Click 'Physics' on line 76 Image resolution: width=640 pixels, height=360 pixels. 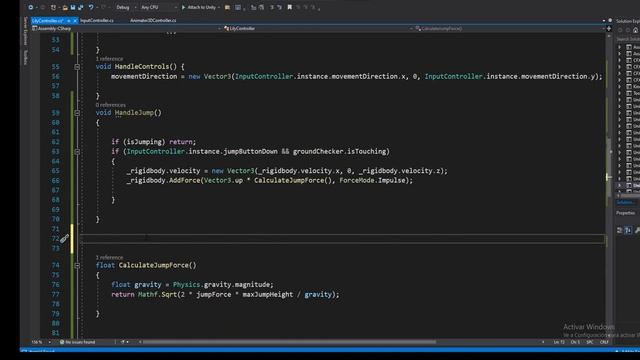(187, 284)
